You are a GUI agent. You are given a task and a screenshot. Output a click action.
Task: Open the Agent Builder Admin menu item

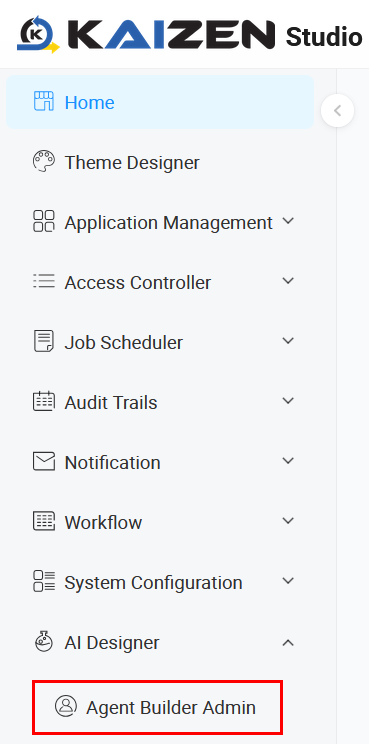(x=157, y=707)
